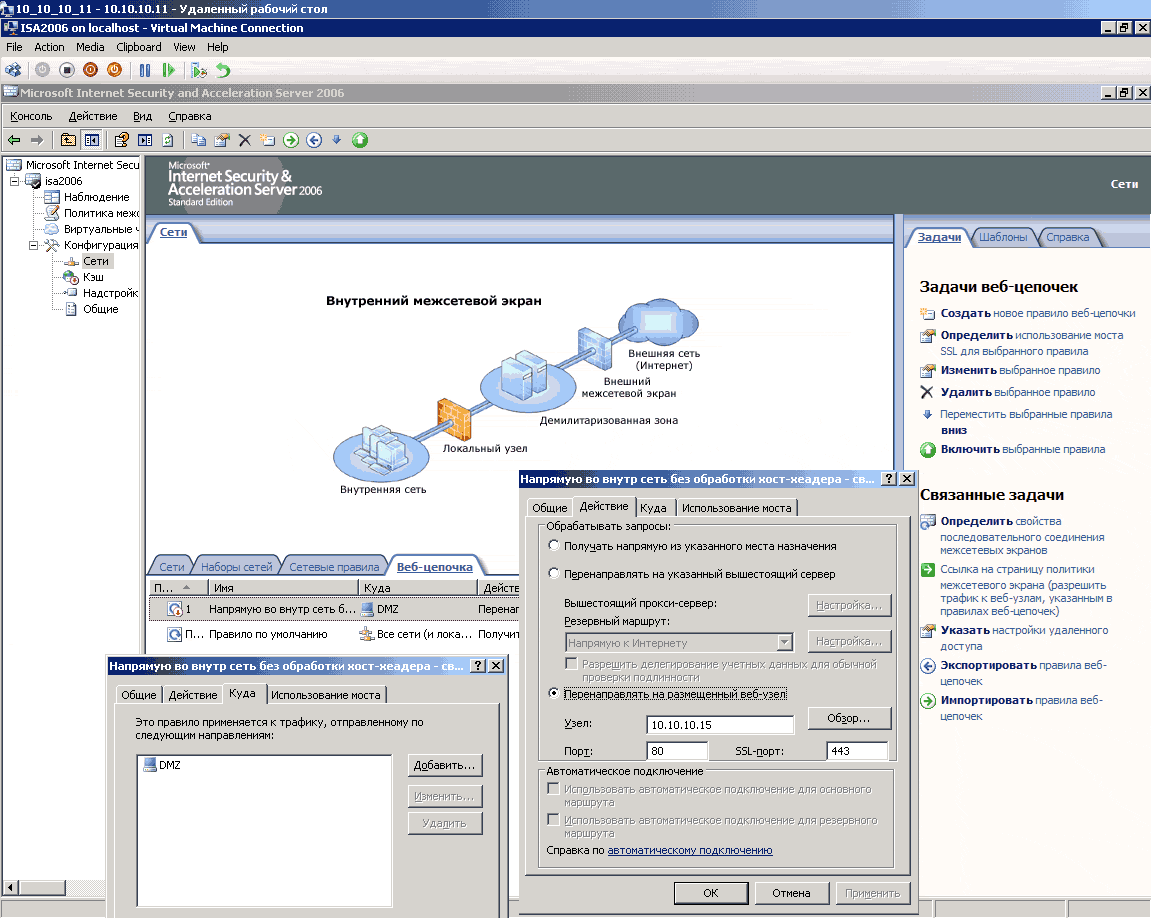Click the green Reset VM icon

(x=169, y=70)
